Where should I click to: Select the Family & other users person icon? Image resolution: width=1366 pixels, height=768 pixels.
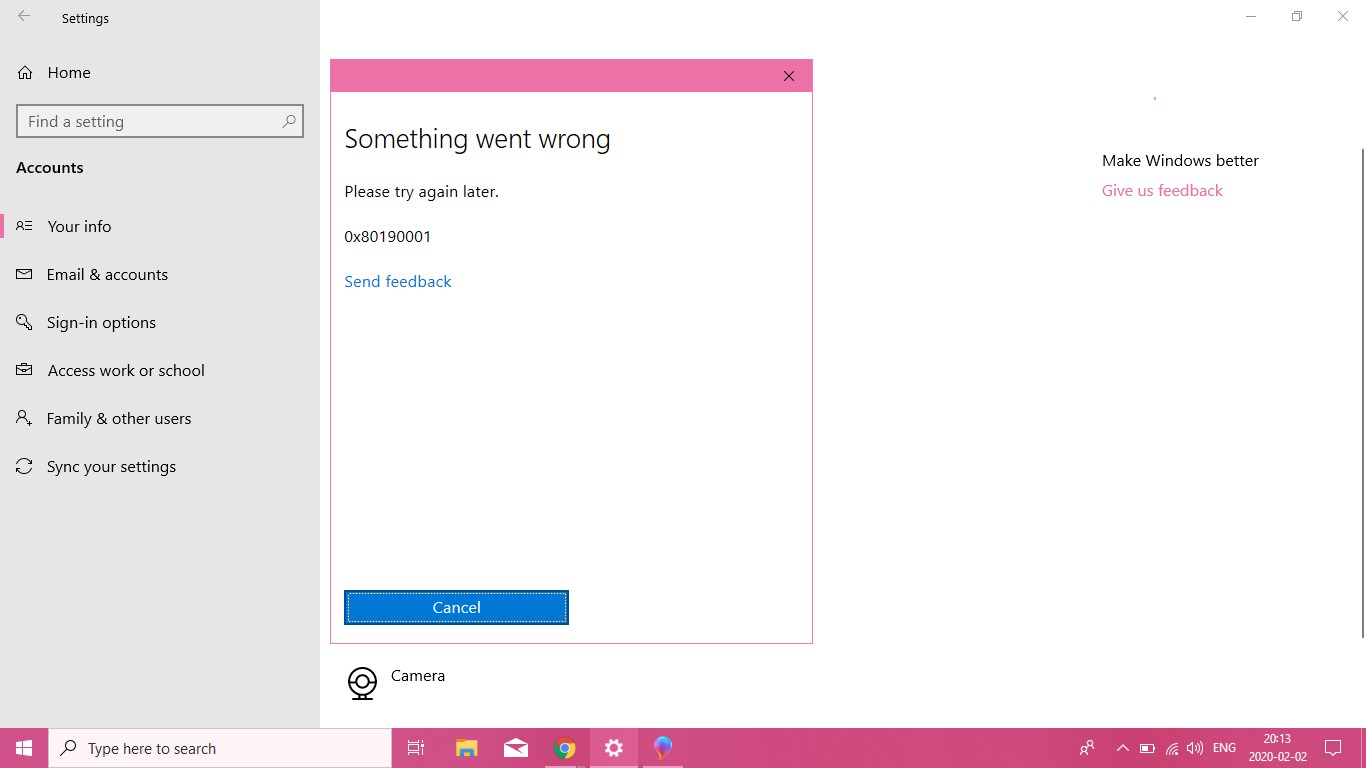coord(24,418)
